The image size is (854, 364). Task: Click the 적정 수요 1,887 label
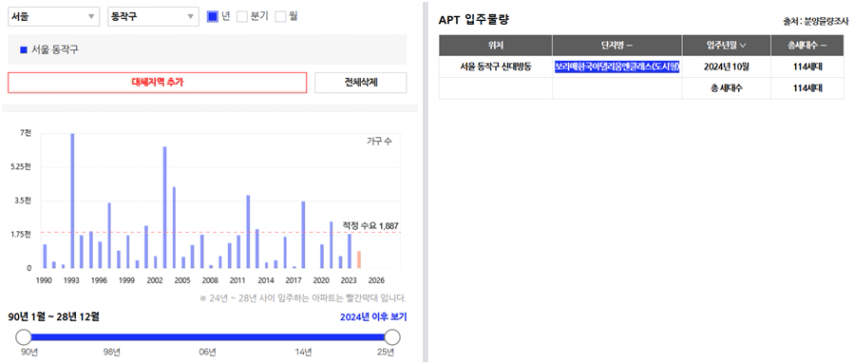point(370,225)
